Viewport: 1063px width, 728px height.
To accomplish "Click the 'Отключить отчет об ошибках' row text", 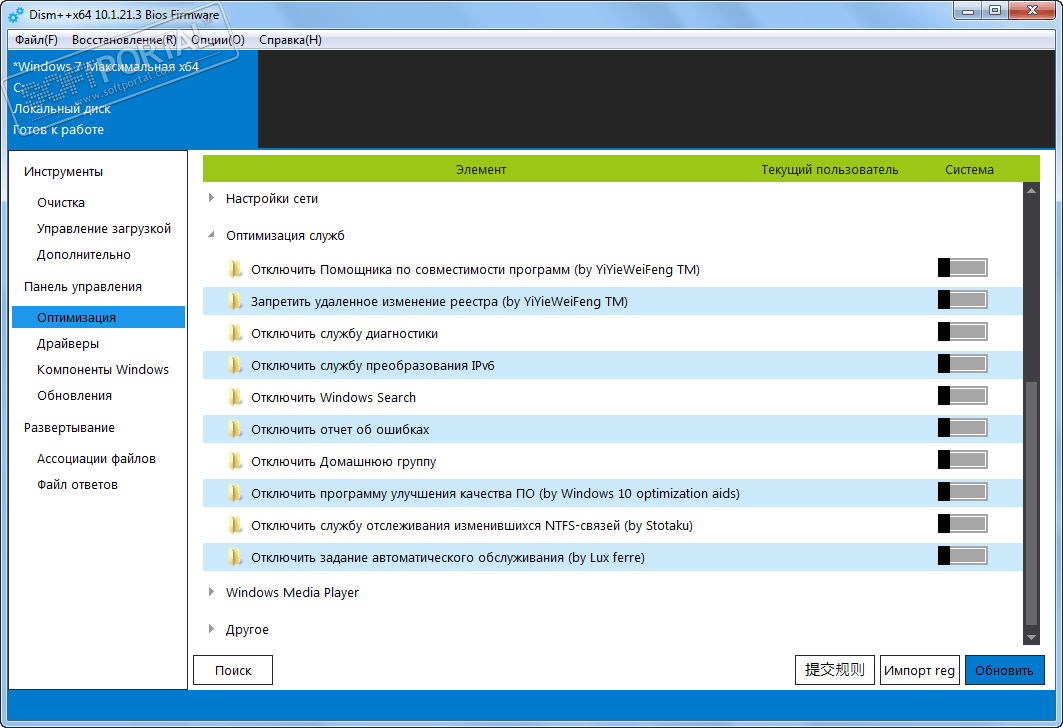I will [340, 430].
